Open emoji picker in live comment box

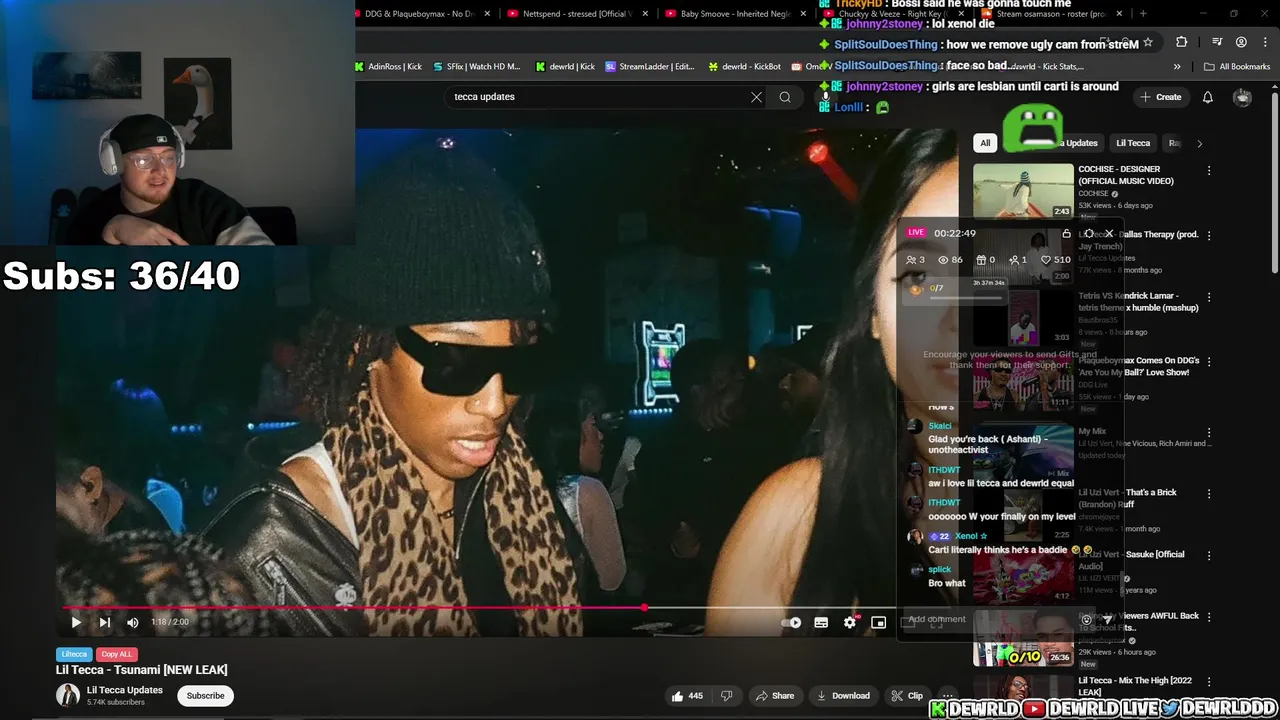coord(1086,620)
